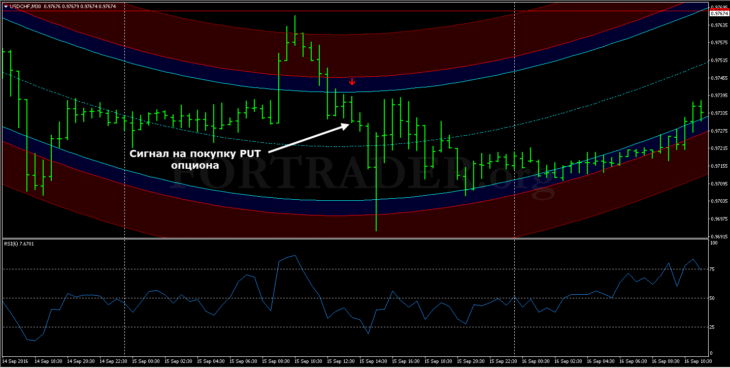This screenshot has width=730, height=368.
Task: Click the RSI 25 level label
Action: tap(713, 327)
